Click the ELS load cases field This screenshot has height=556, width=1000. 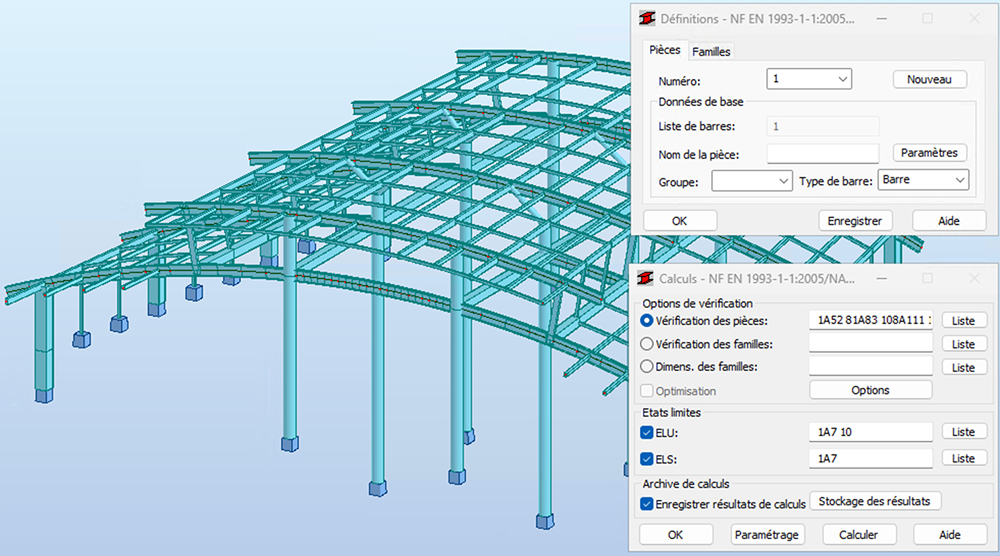pos(871,458)
